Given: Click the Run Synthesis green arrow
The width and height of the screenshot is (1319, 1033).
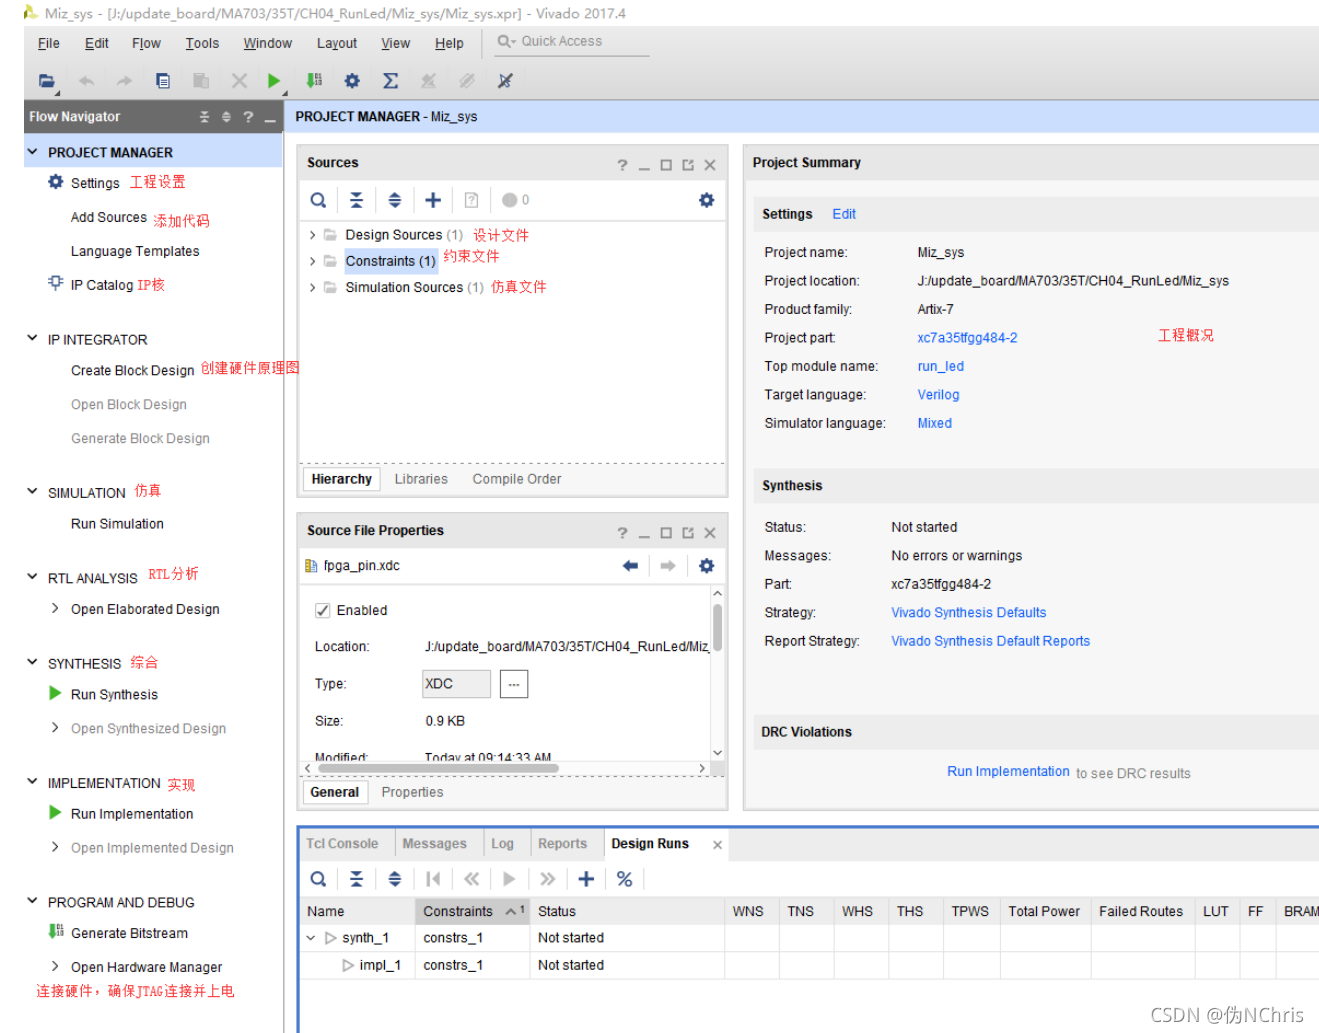Looking at the screenshot, I should click(x=56, y=693).
